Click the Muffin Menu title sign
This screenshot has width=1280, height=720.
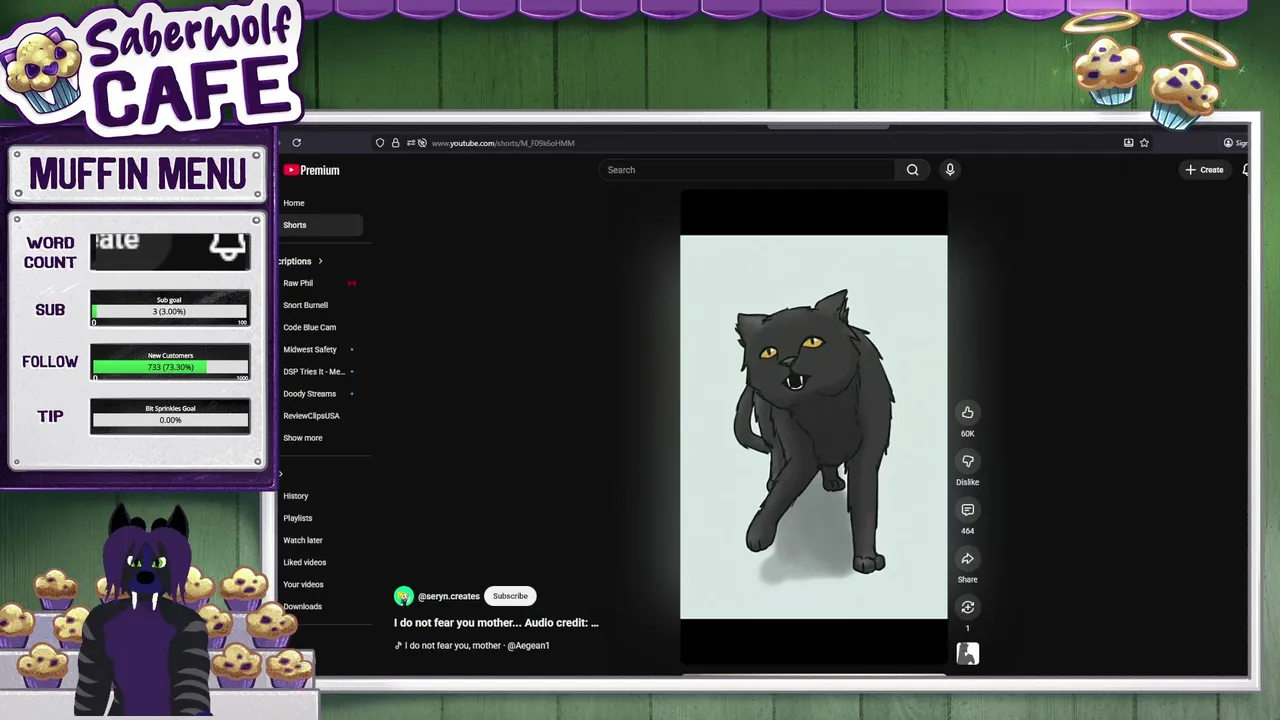click(x=137, y=175)
